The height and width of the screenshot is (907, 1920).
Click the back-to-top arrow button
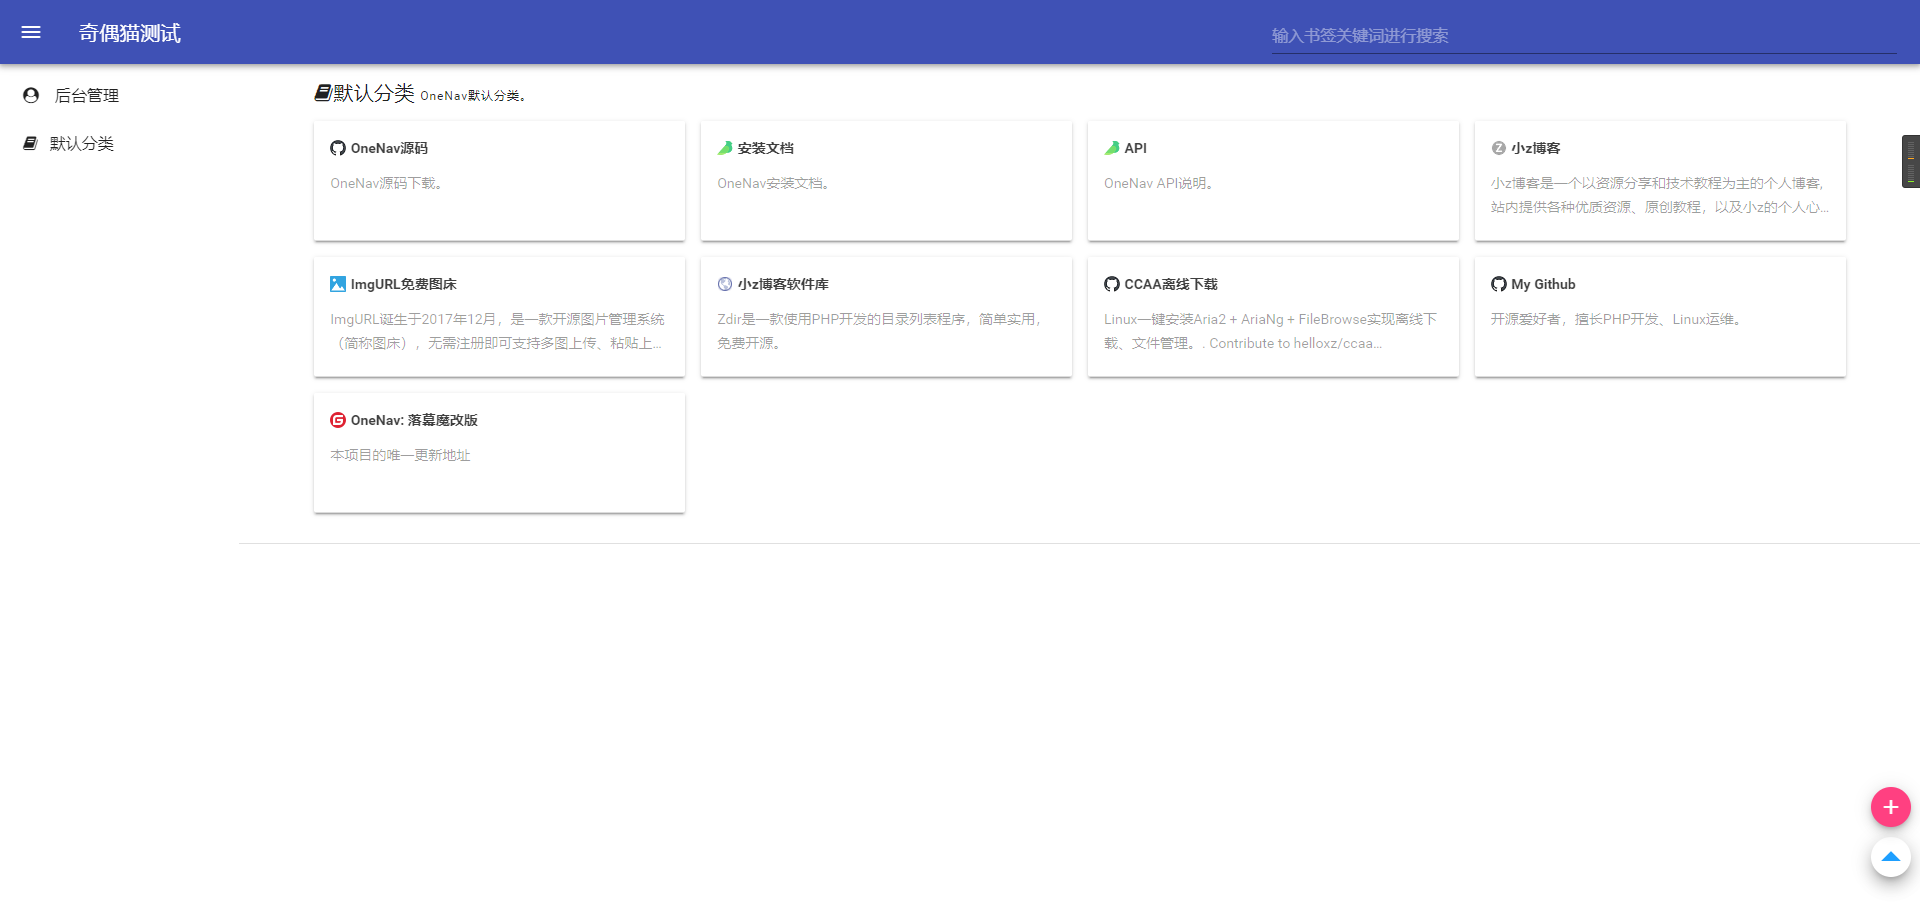[1890, 857]
